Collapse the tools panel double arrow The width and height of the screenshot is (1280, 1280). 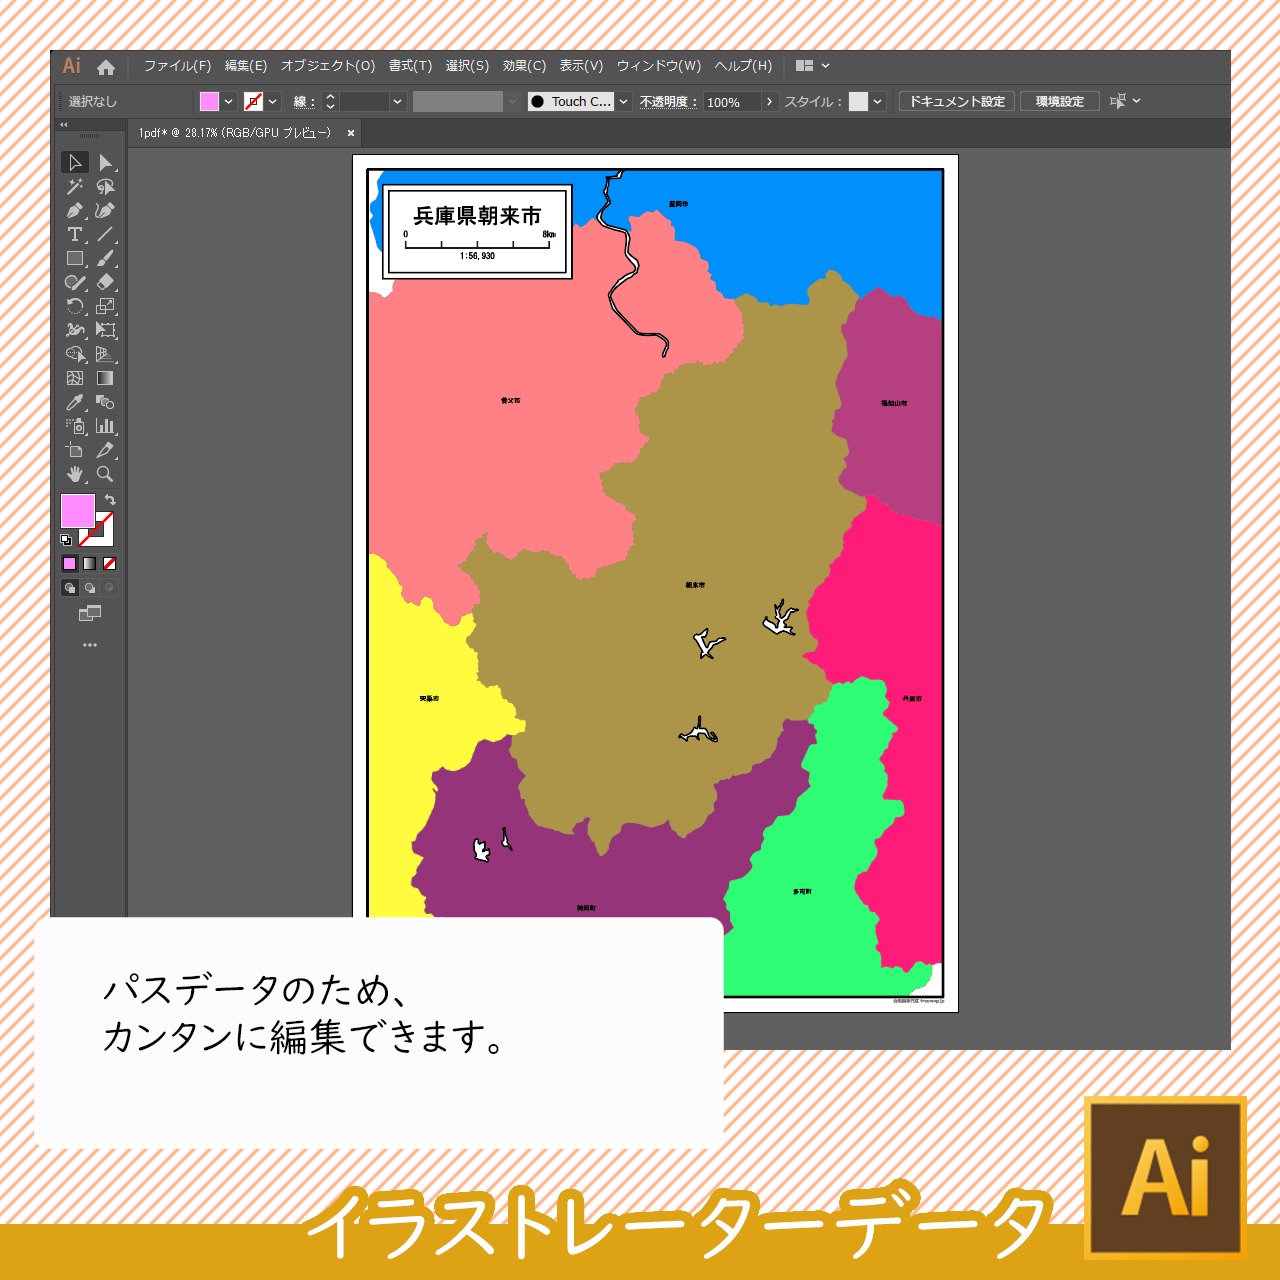pos(64,125)
